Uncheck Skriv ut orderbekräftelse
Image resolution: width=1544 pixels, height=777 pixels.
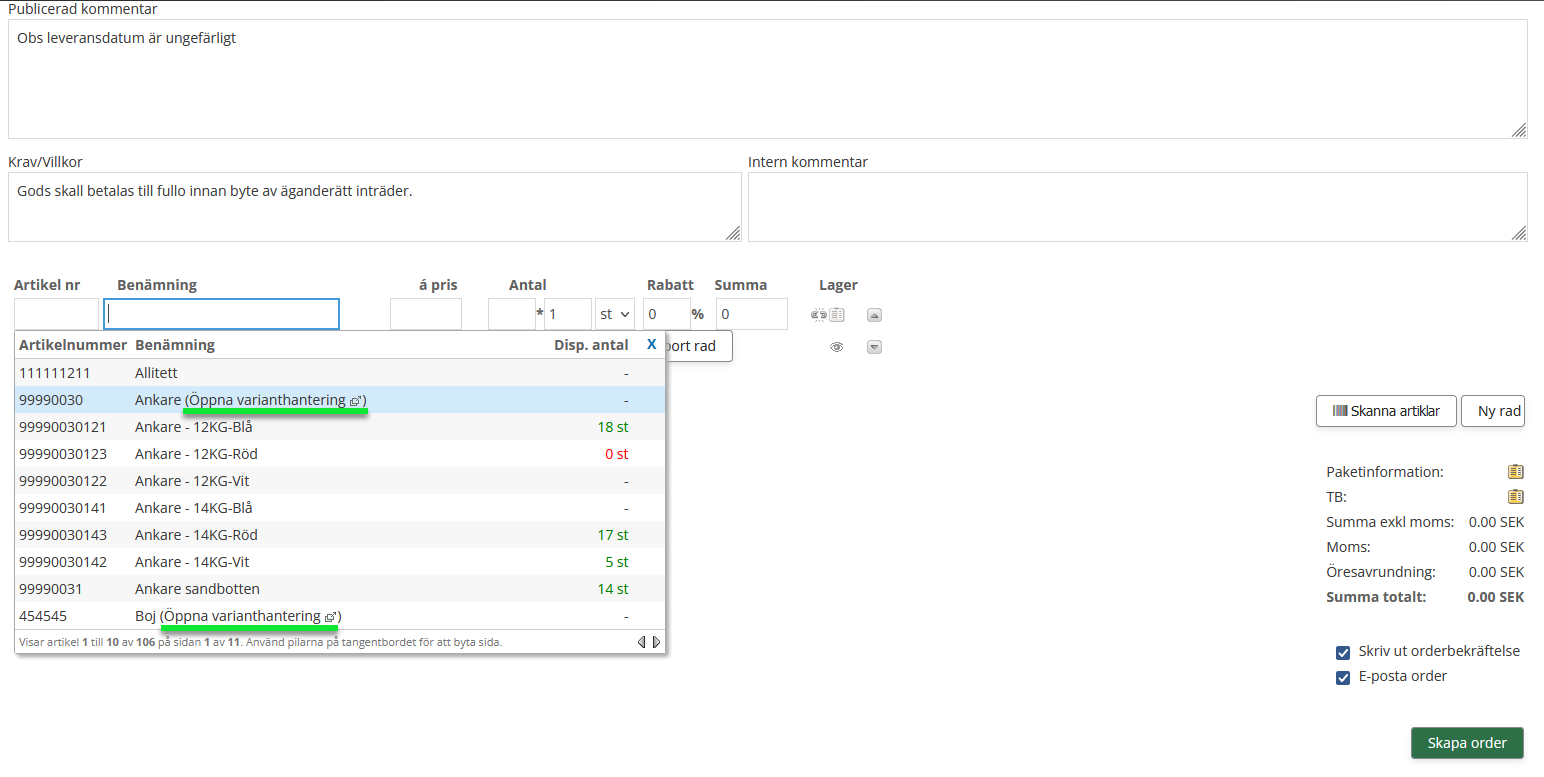1343,653
